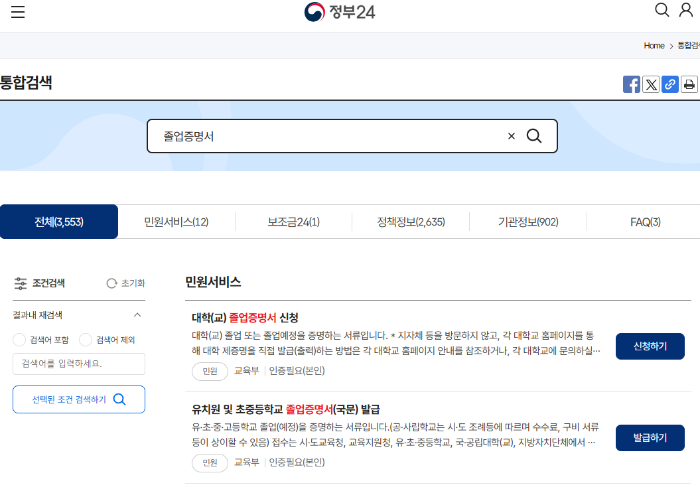The width and height of the screenshot is (700, 487).
Task: Click the 민원서비스 section heading
Action: [213, 282]
